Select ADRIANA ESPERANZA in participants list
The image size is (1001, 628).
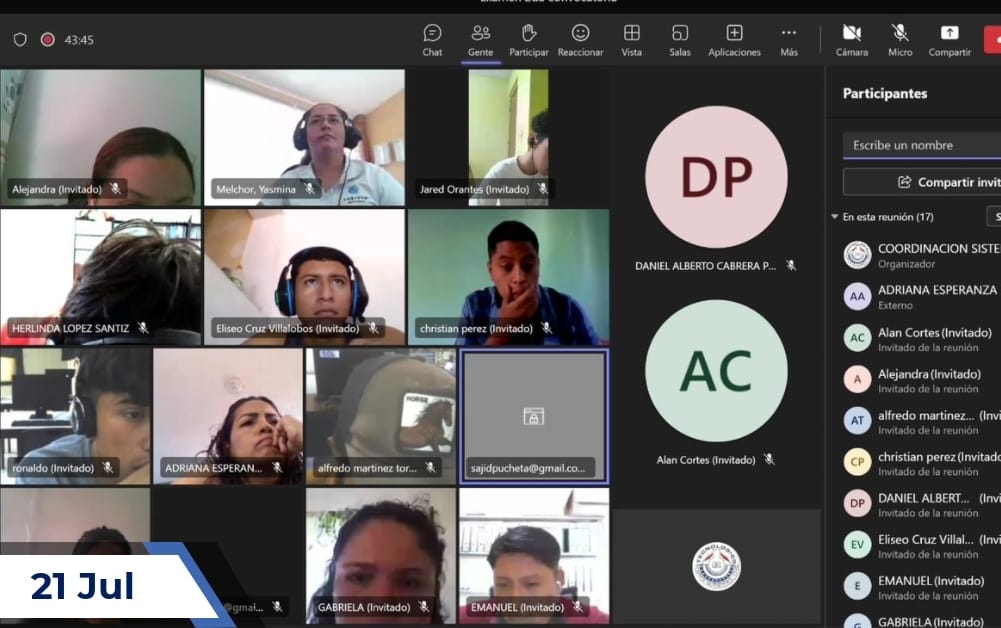point(921,297)
